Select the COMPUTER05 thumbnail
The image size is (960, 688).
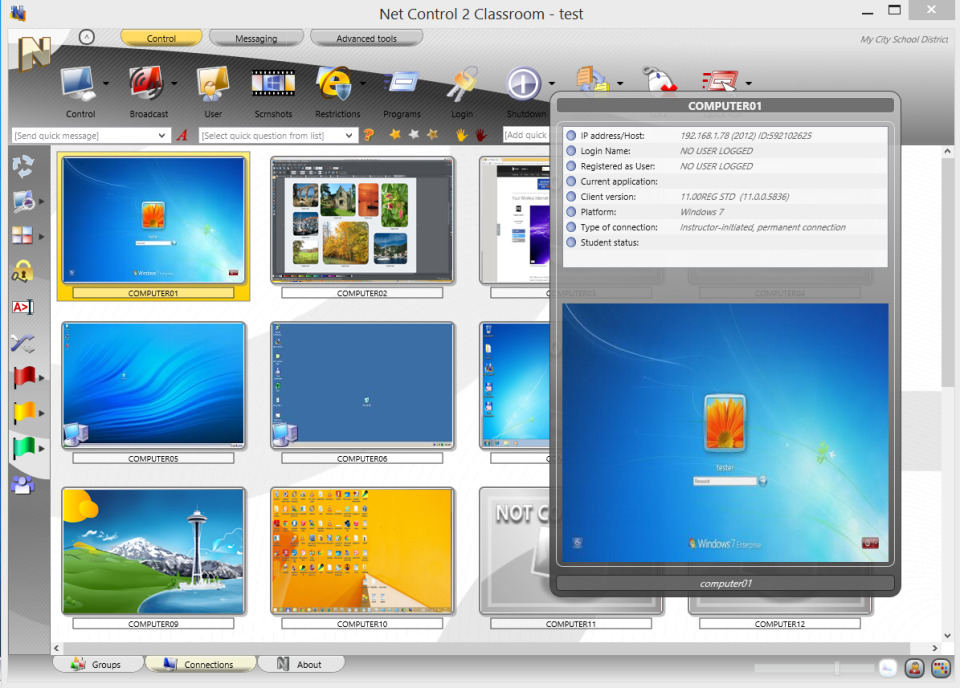coord(152,385)
